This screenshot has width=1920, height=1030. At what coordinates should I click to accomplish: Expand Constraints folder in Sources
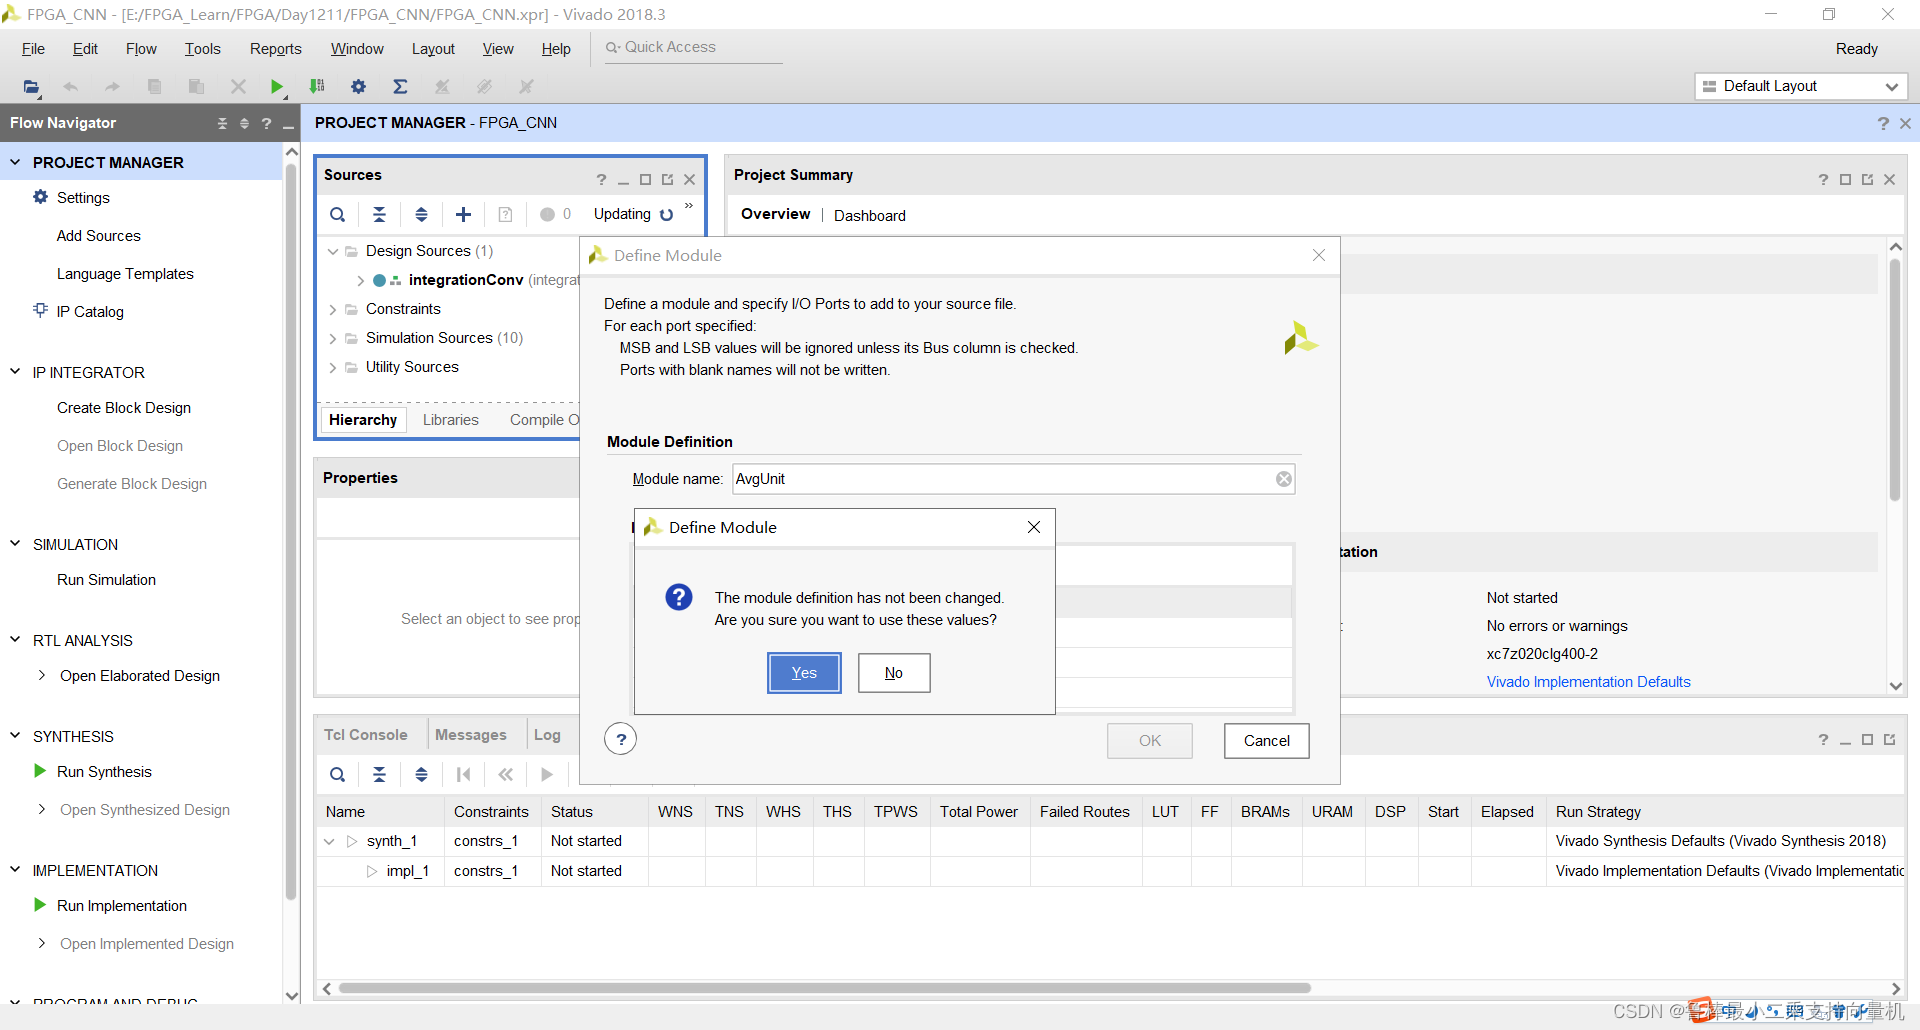(333, 309)
